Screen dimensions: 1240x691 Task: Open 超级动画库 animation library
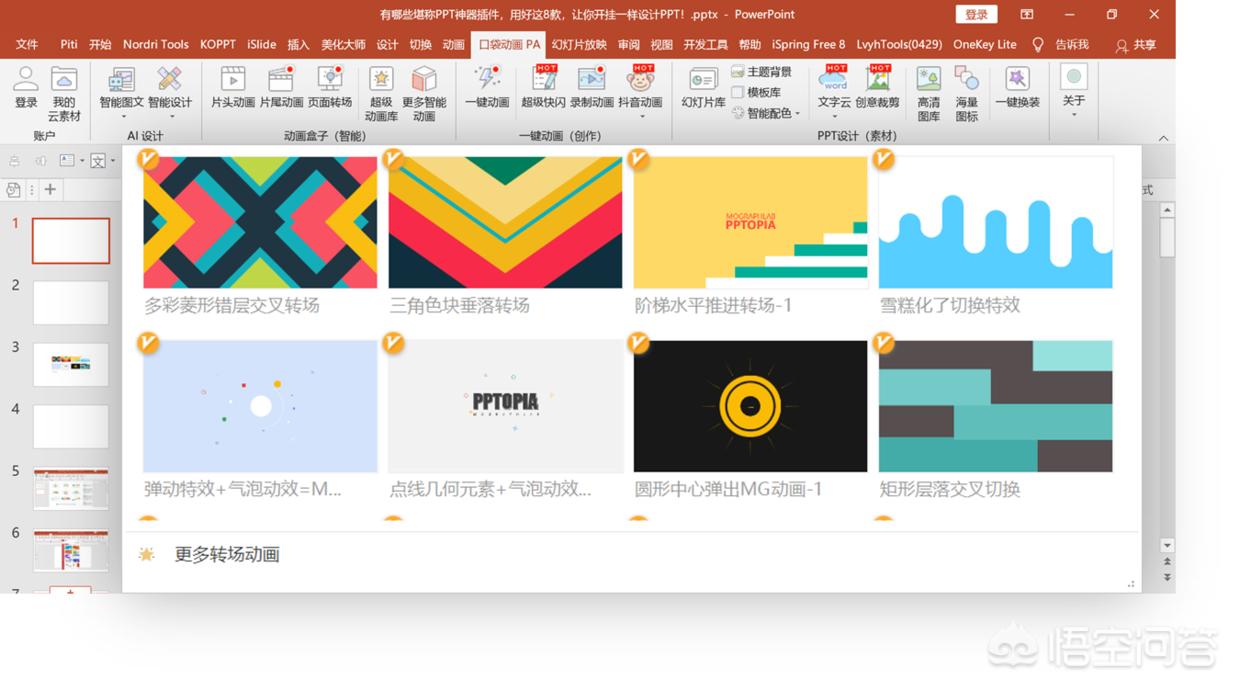[x=381, y=80]
